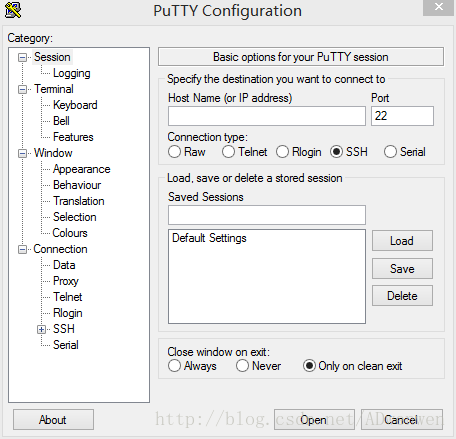Image resolution: width=456 pixels, height=439 pixels.
Task: Collapse the Window tree node
Action: tap(22, 153)
